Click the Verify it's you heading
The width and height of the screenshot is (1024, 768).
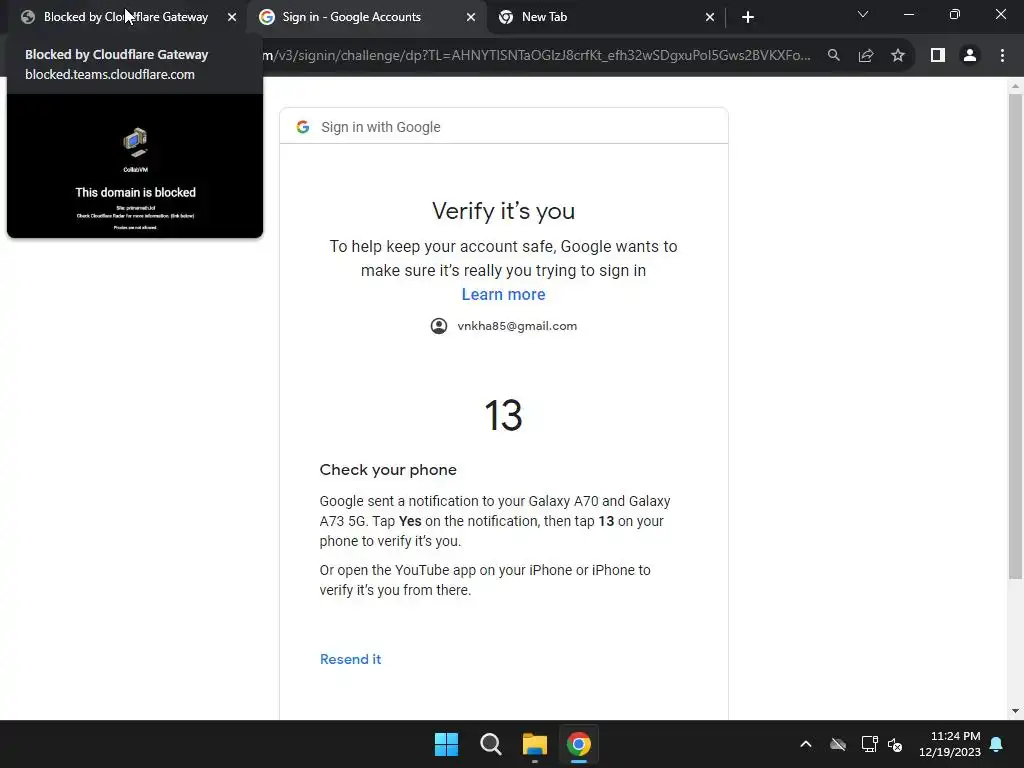(504, 211)
